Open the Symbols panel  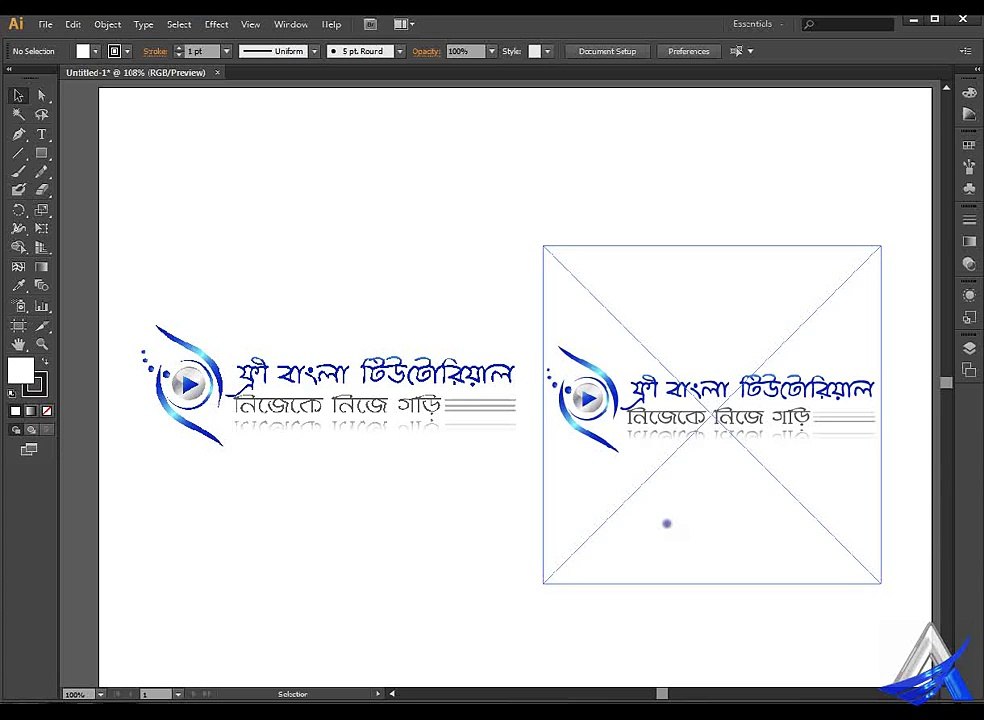click(x=969, y=188)
